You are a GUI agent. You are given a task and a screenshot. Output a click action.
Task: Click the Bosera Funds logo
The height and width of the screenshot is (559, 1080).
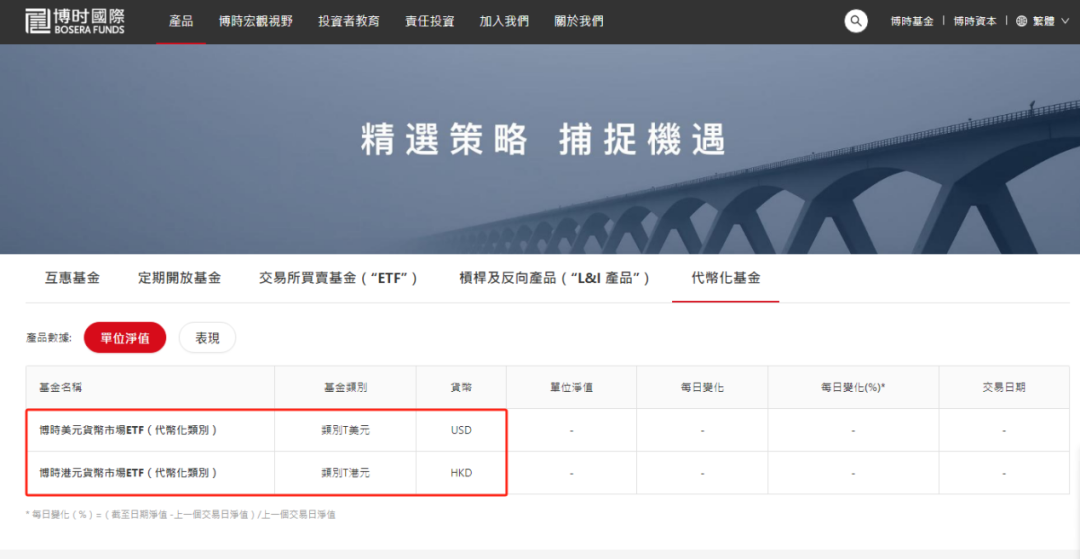click(x=76, y=20)
